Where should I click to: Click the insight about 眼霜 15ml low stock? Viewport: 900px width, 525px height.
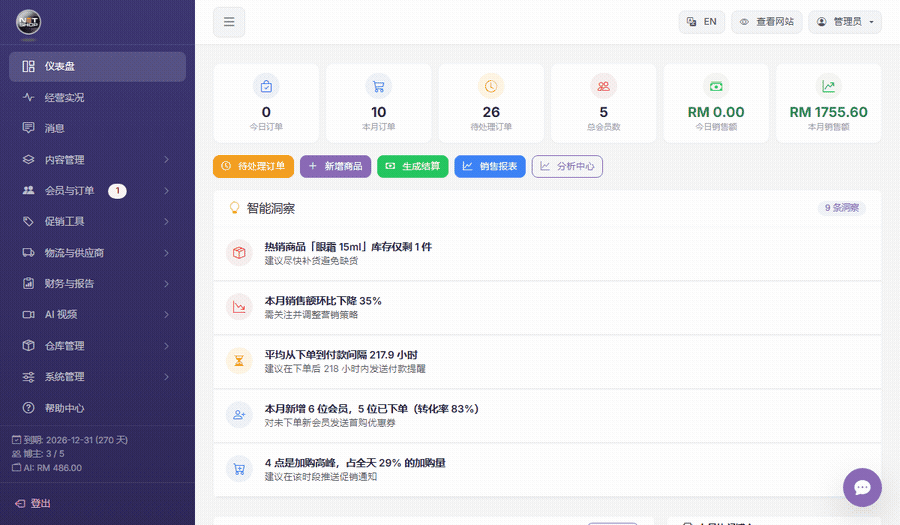[348, 247]
